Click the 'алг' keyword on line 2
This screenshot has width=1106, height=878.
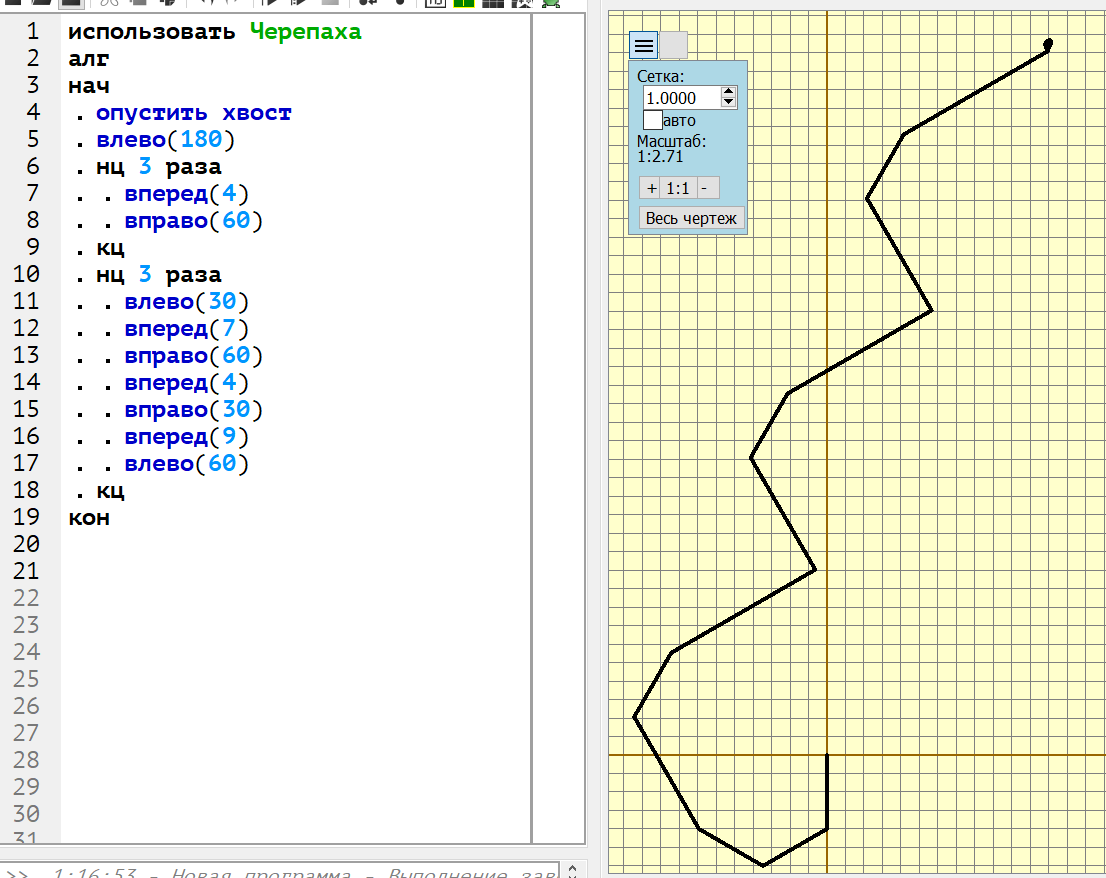point(89,59)
